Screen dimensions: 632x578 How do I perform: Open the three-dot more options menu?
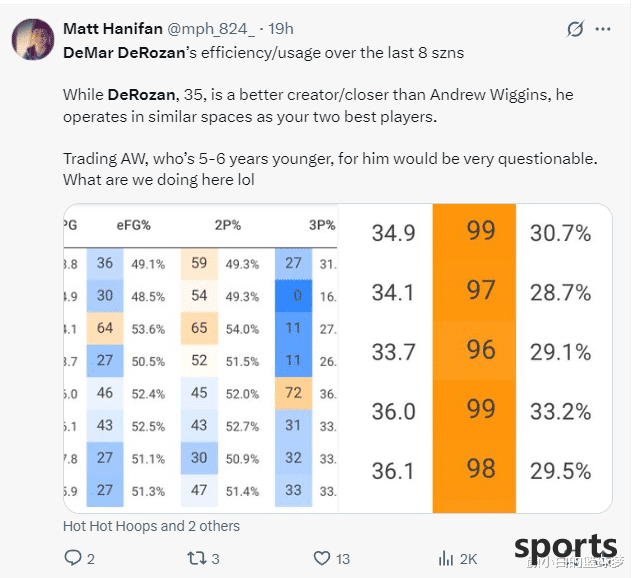[603, 29]
